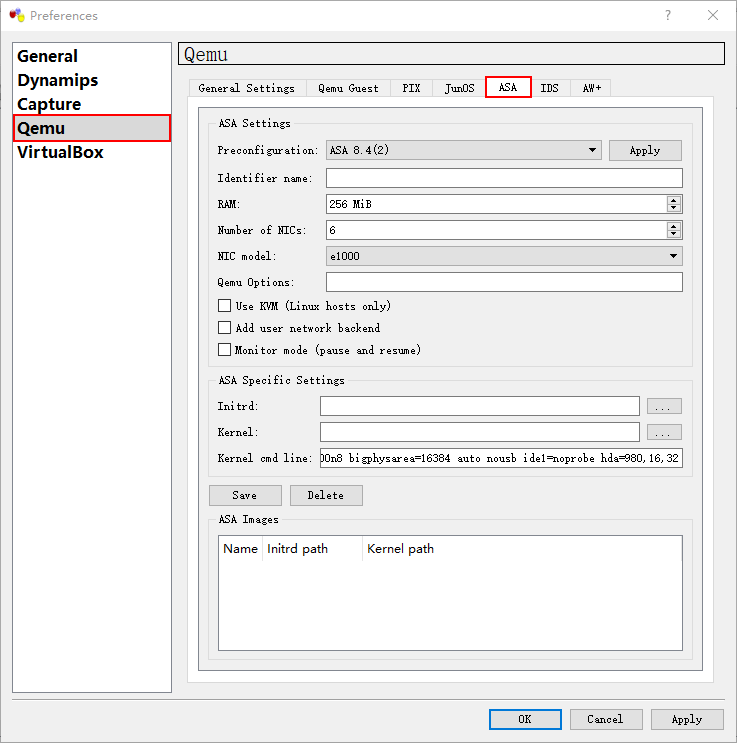Open the PIX tab
This screenshot has width=737, height=743.
(411, 88)
